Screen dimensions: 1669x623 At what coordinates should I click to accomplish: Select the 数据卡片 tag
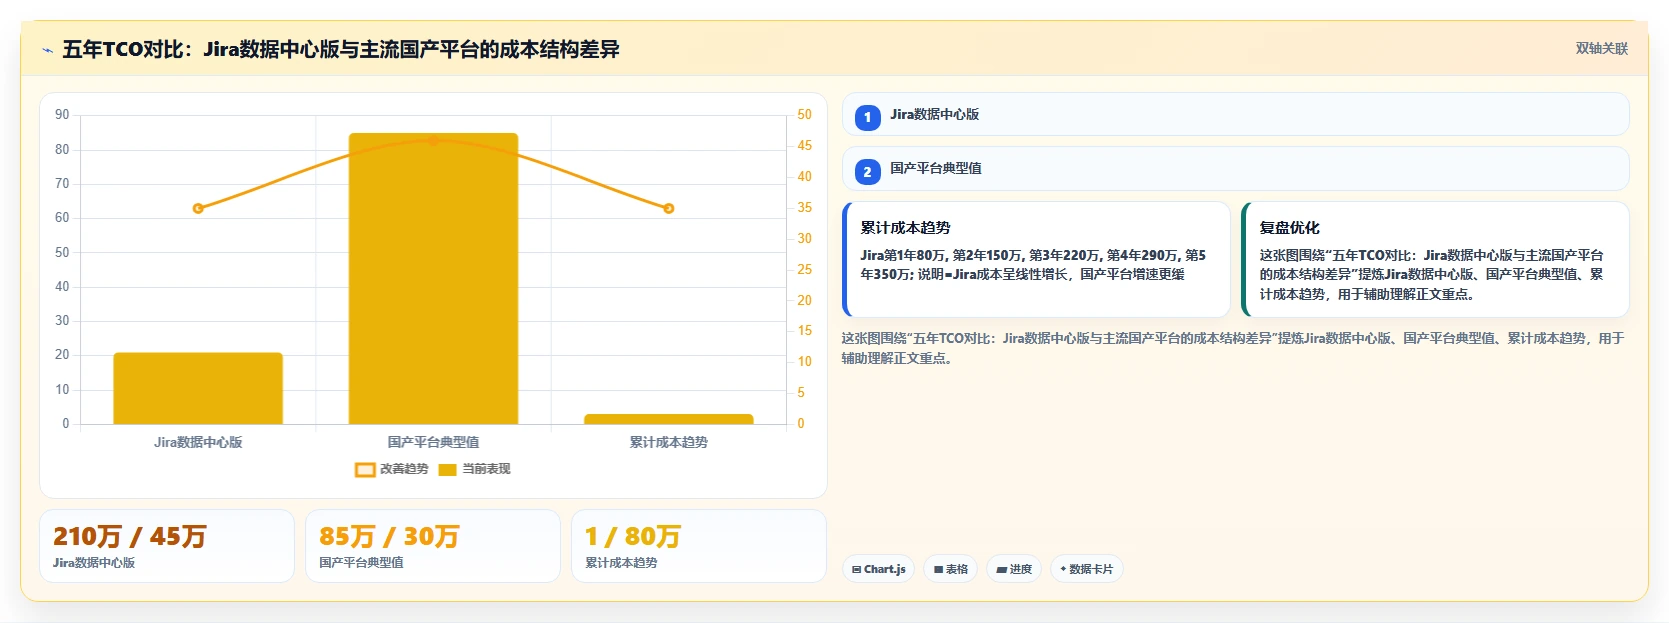click(1086, 569)
